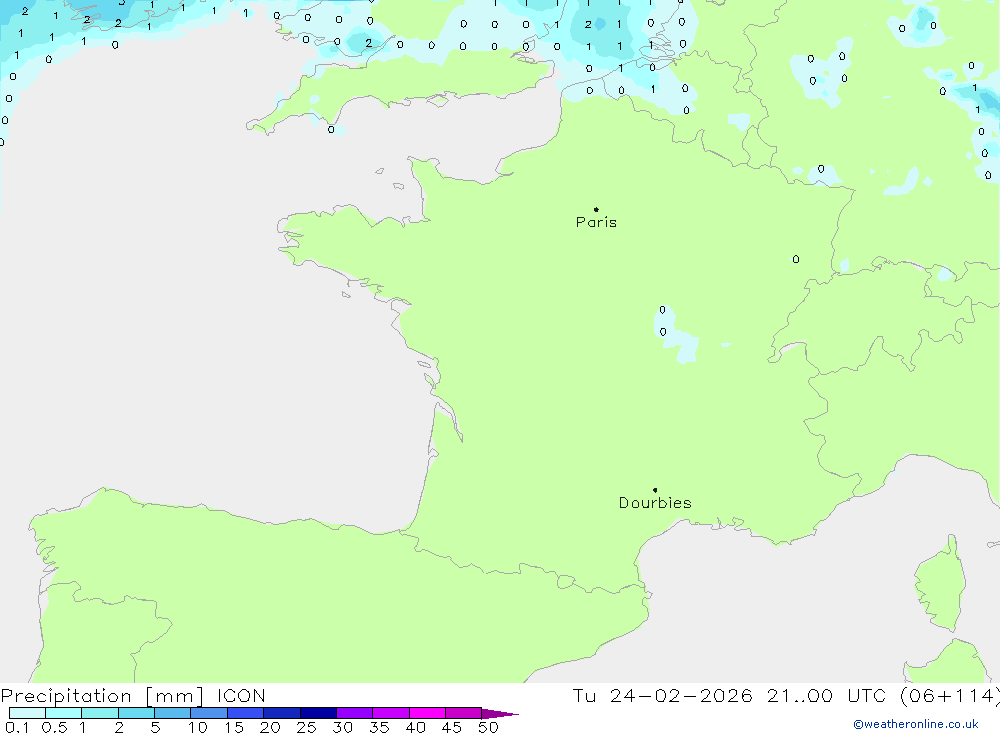Select the magenta 45 mm legend swatch
The width and height of the screenshot is (1000, 733).
(463, 714)
